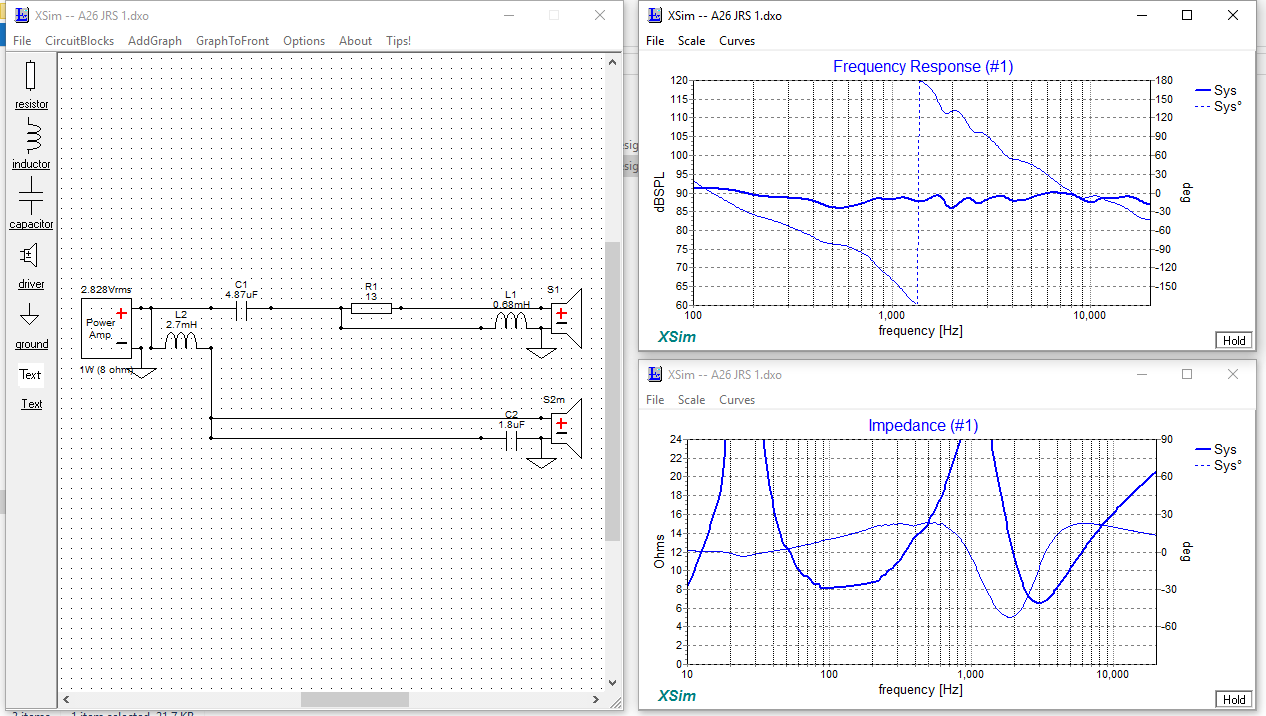Select capacitor C1 4.87uF in schematic
Image resolution: width=1266 pixels, height=716 pixels.
pyautogui.click(x=241, y=309)
